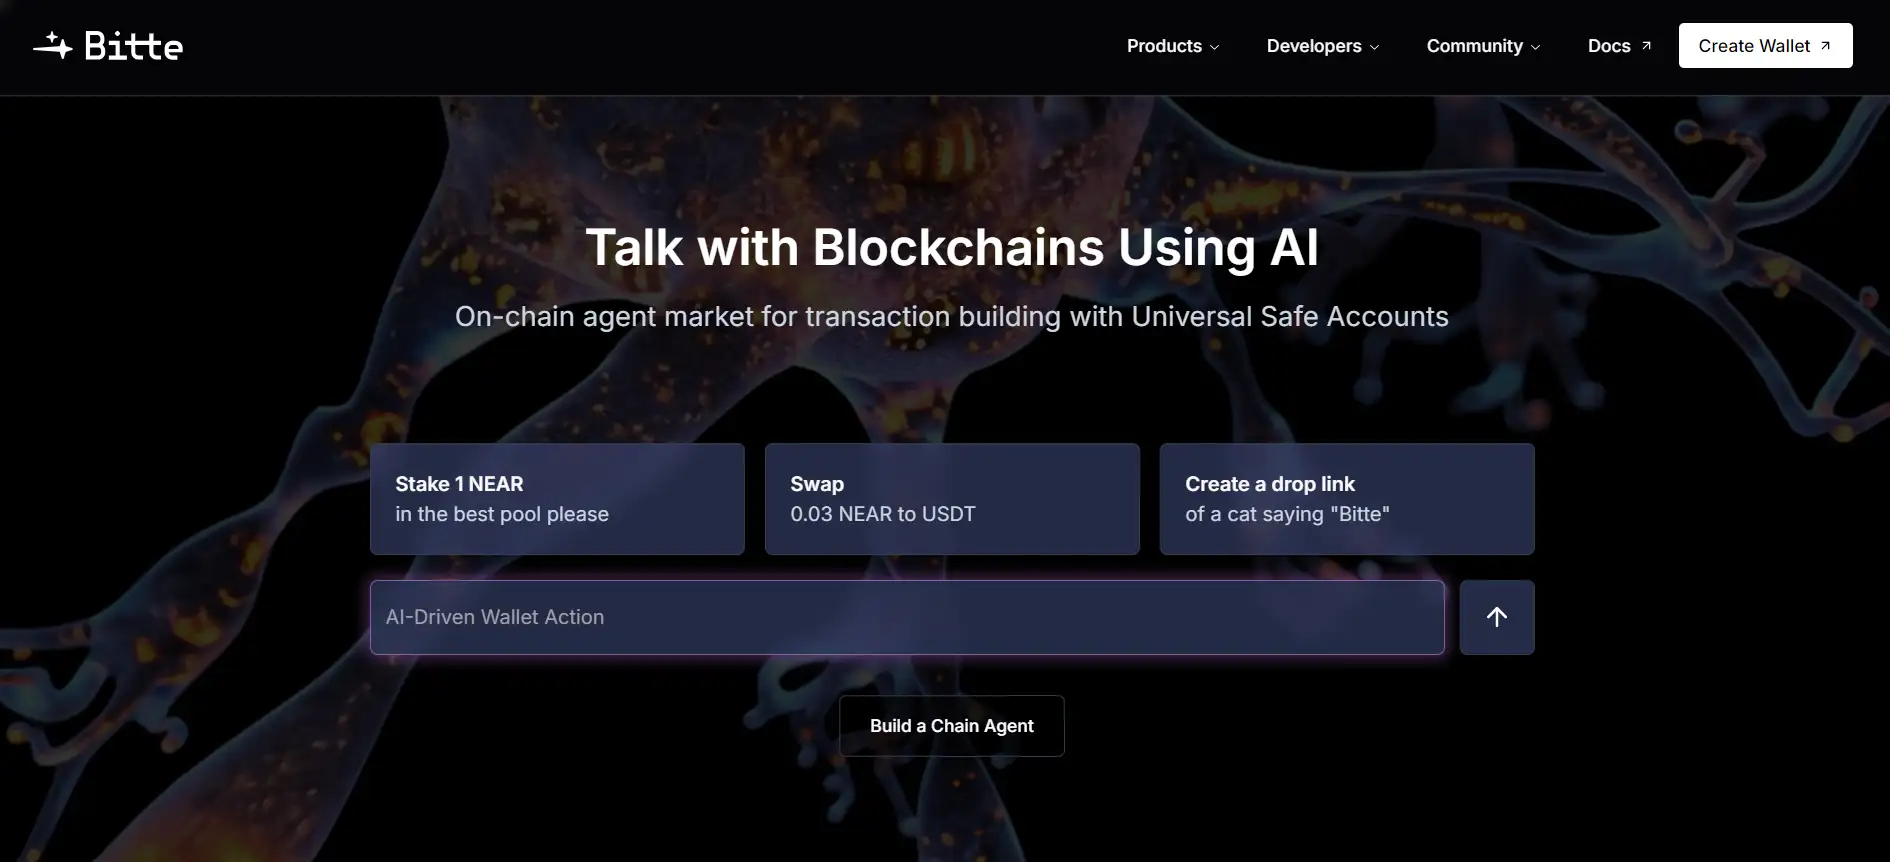Image resolution: width=1890 pixels, height=862 pixels.
Task: Pick the Create a drop link card
Action: click(x=1347, y=499)
